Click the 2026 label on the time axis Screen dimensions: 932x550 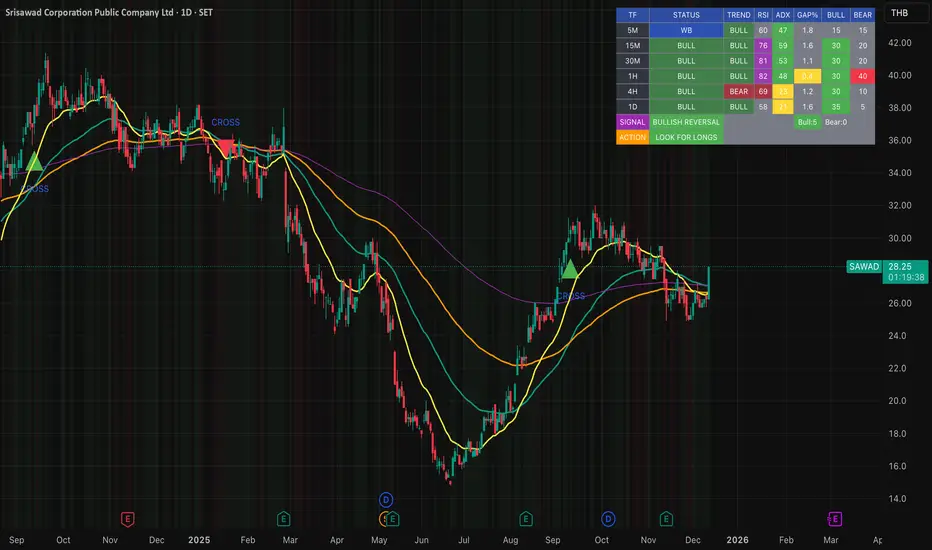coord(736,539)
